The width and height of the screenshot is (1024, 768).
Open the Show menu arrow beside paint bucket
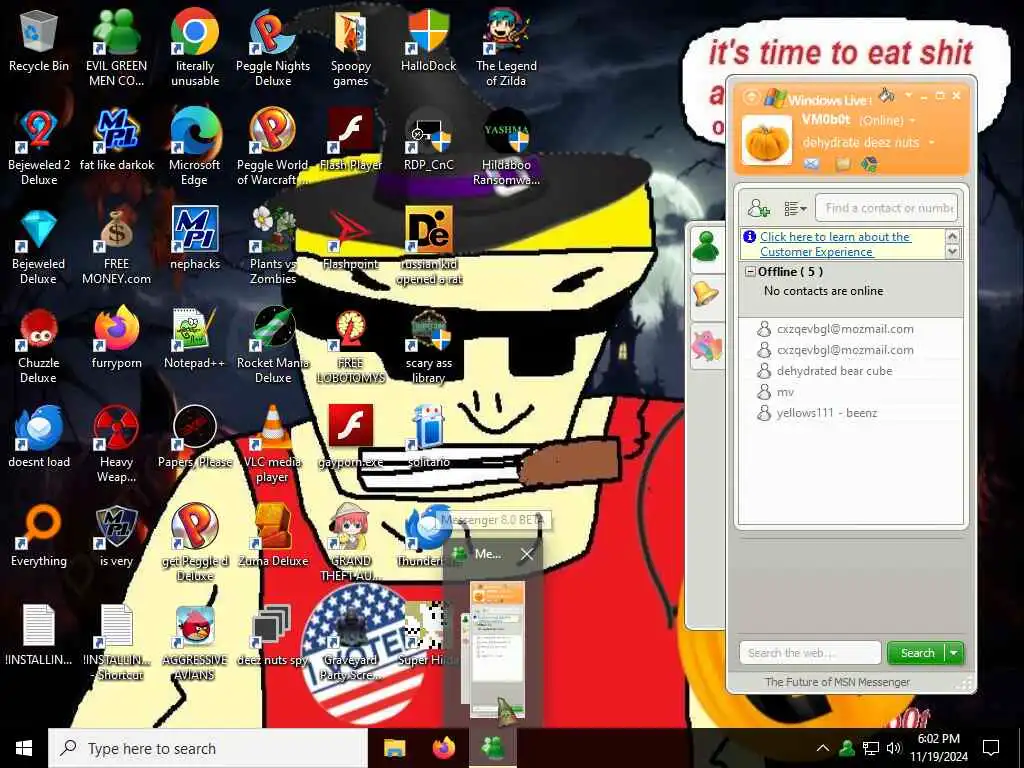(908, 95)
